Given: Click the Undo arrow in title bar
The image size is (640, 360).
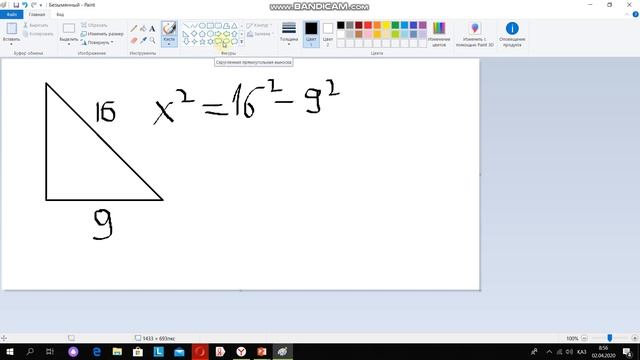Looking at the screenshot, I should [x=25, y=5].
